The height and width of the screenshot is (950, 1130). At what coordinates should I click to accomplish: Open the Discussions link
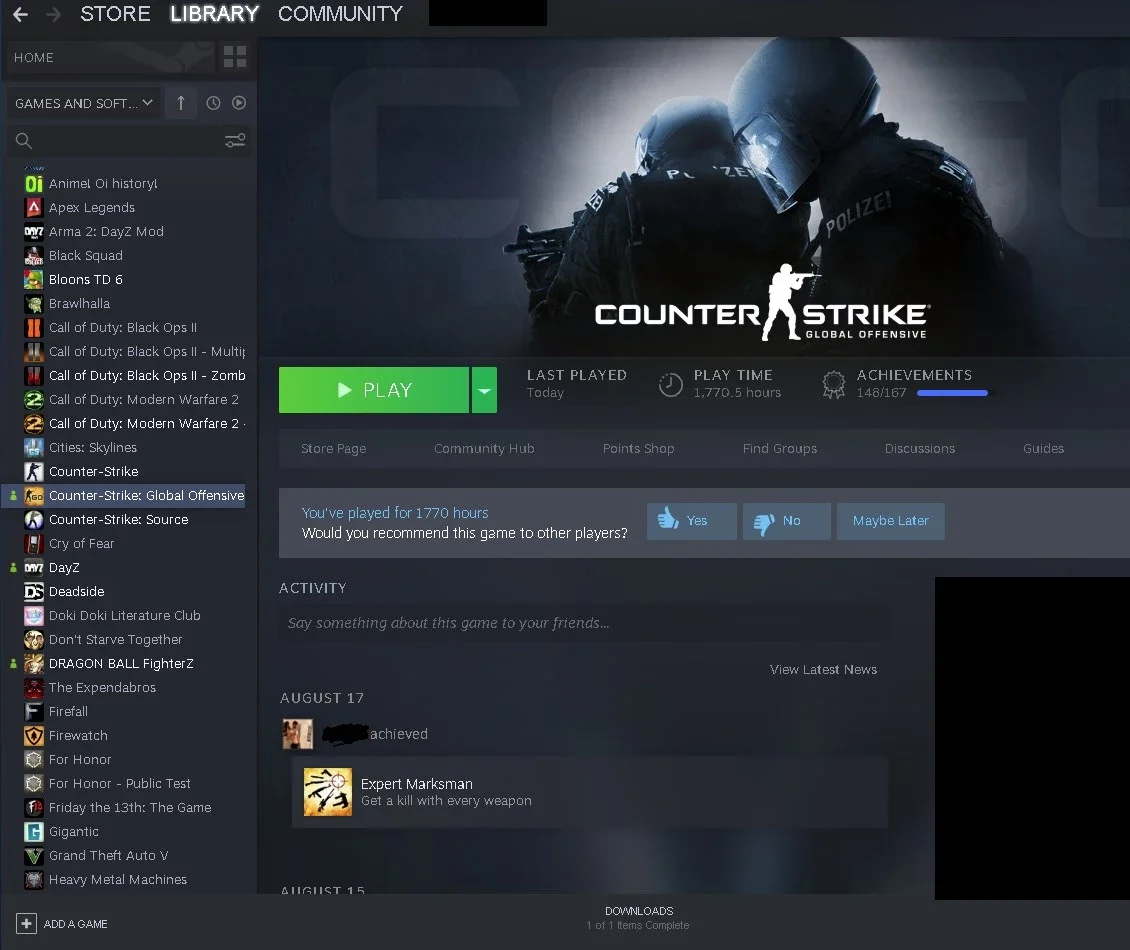click(920, 448)
